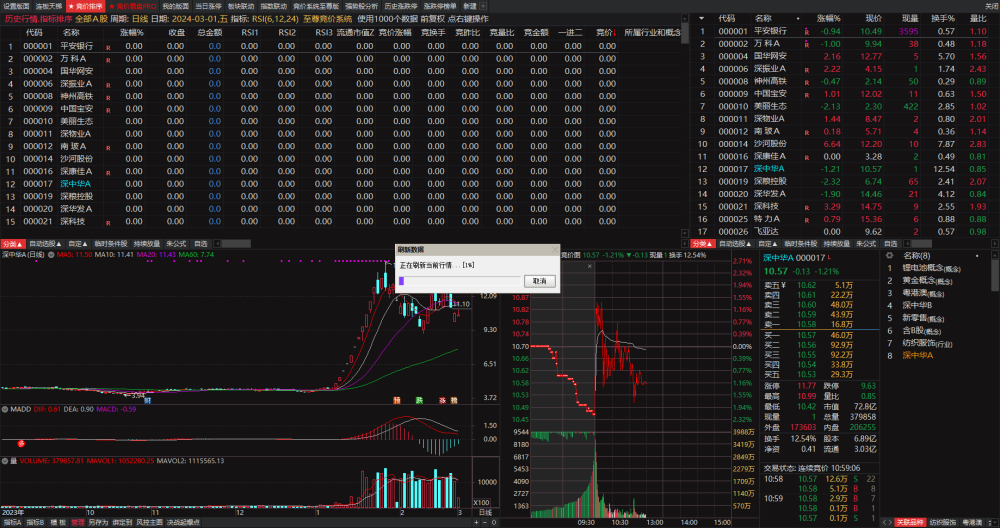Switch to 竞价看盘PRO tab
The width and height of the screenshot is (1000, 528).
132,6
